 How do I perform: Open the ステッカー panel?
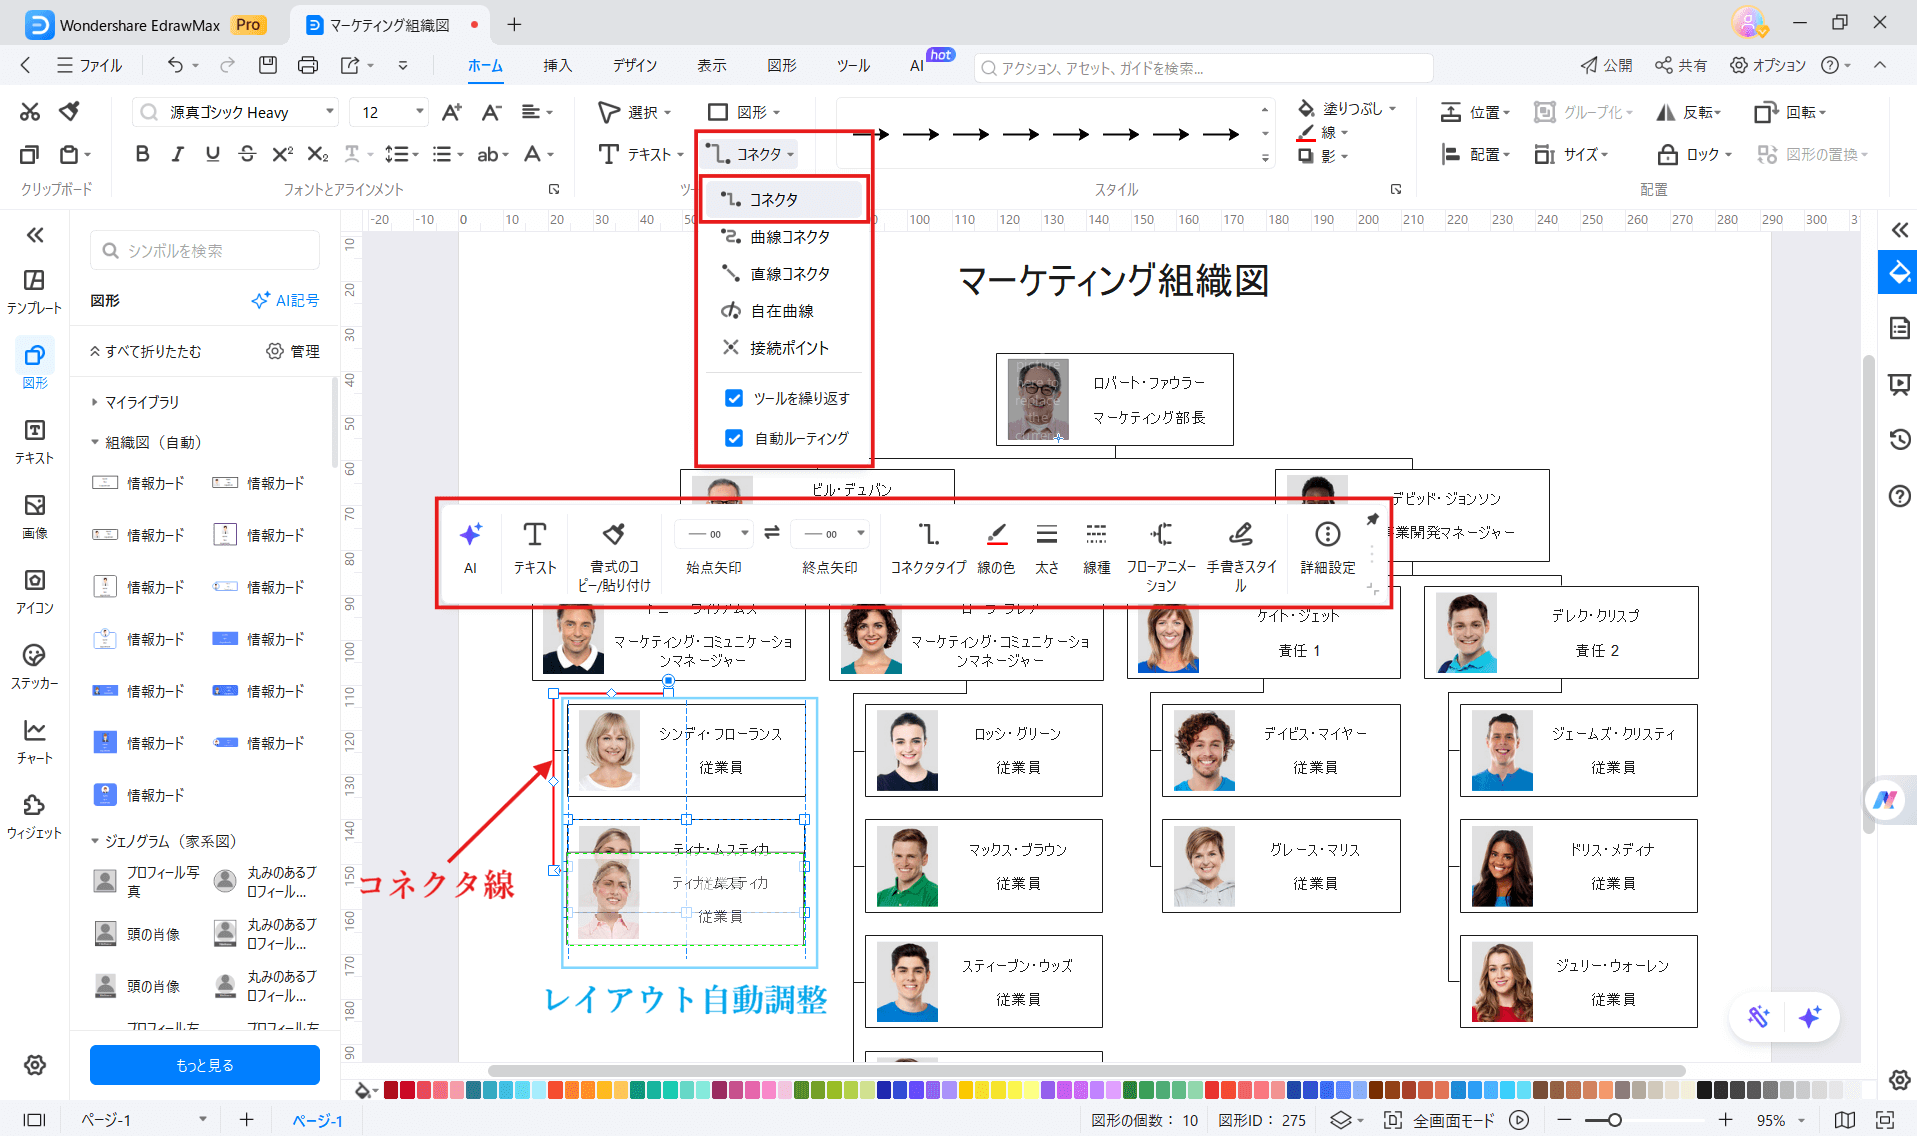[x=34, y=665]
